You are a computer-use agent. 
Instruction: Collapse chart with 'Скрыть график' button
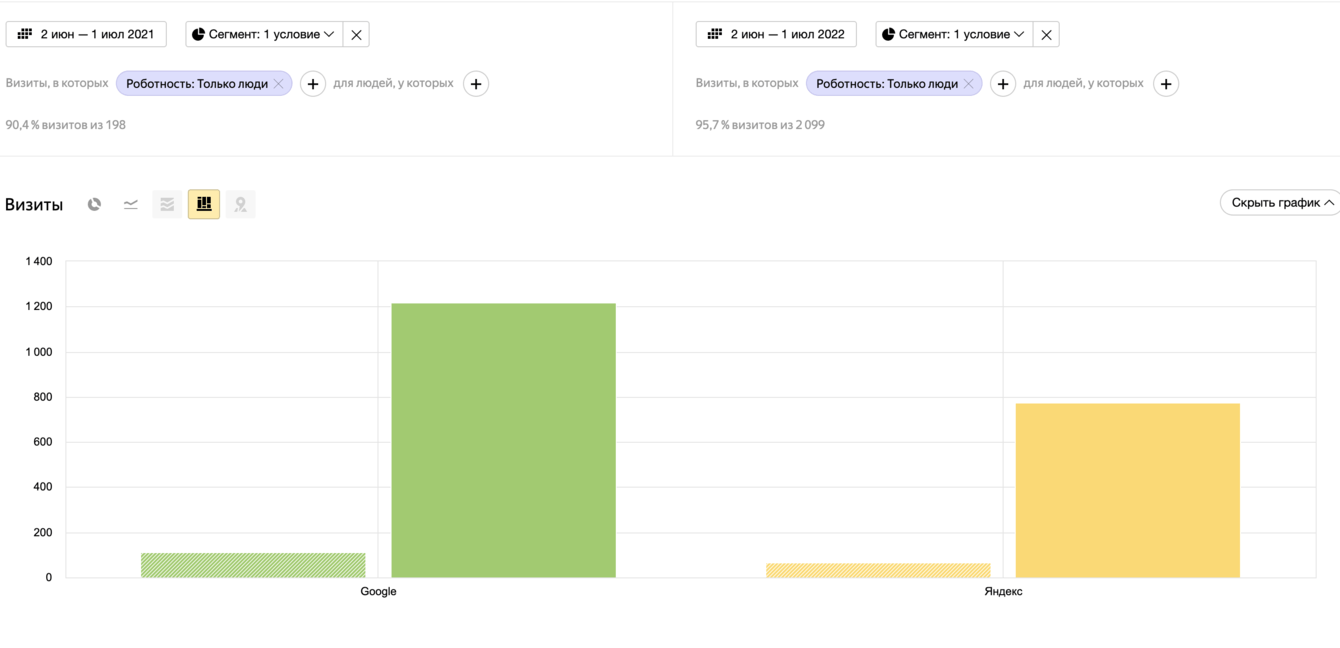1281,203
